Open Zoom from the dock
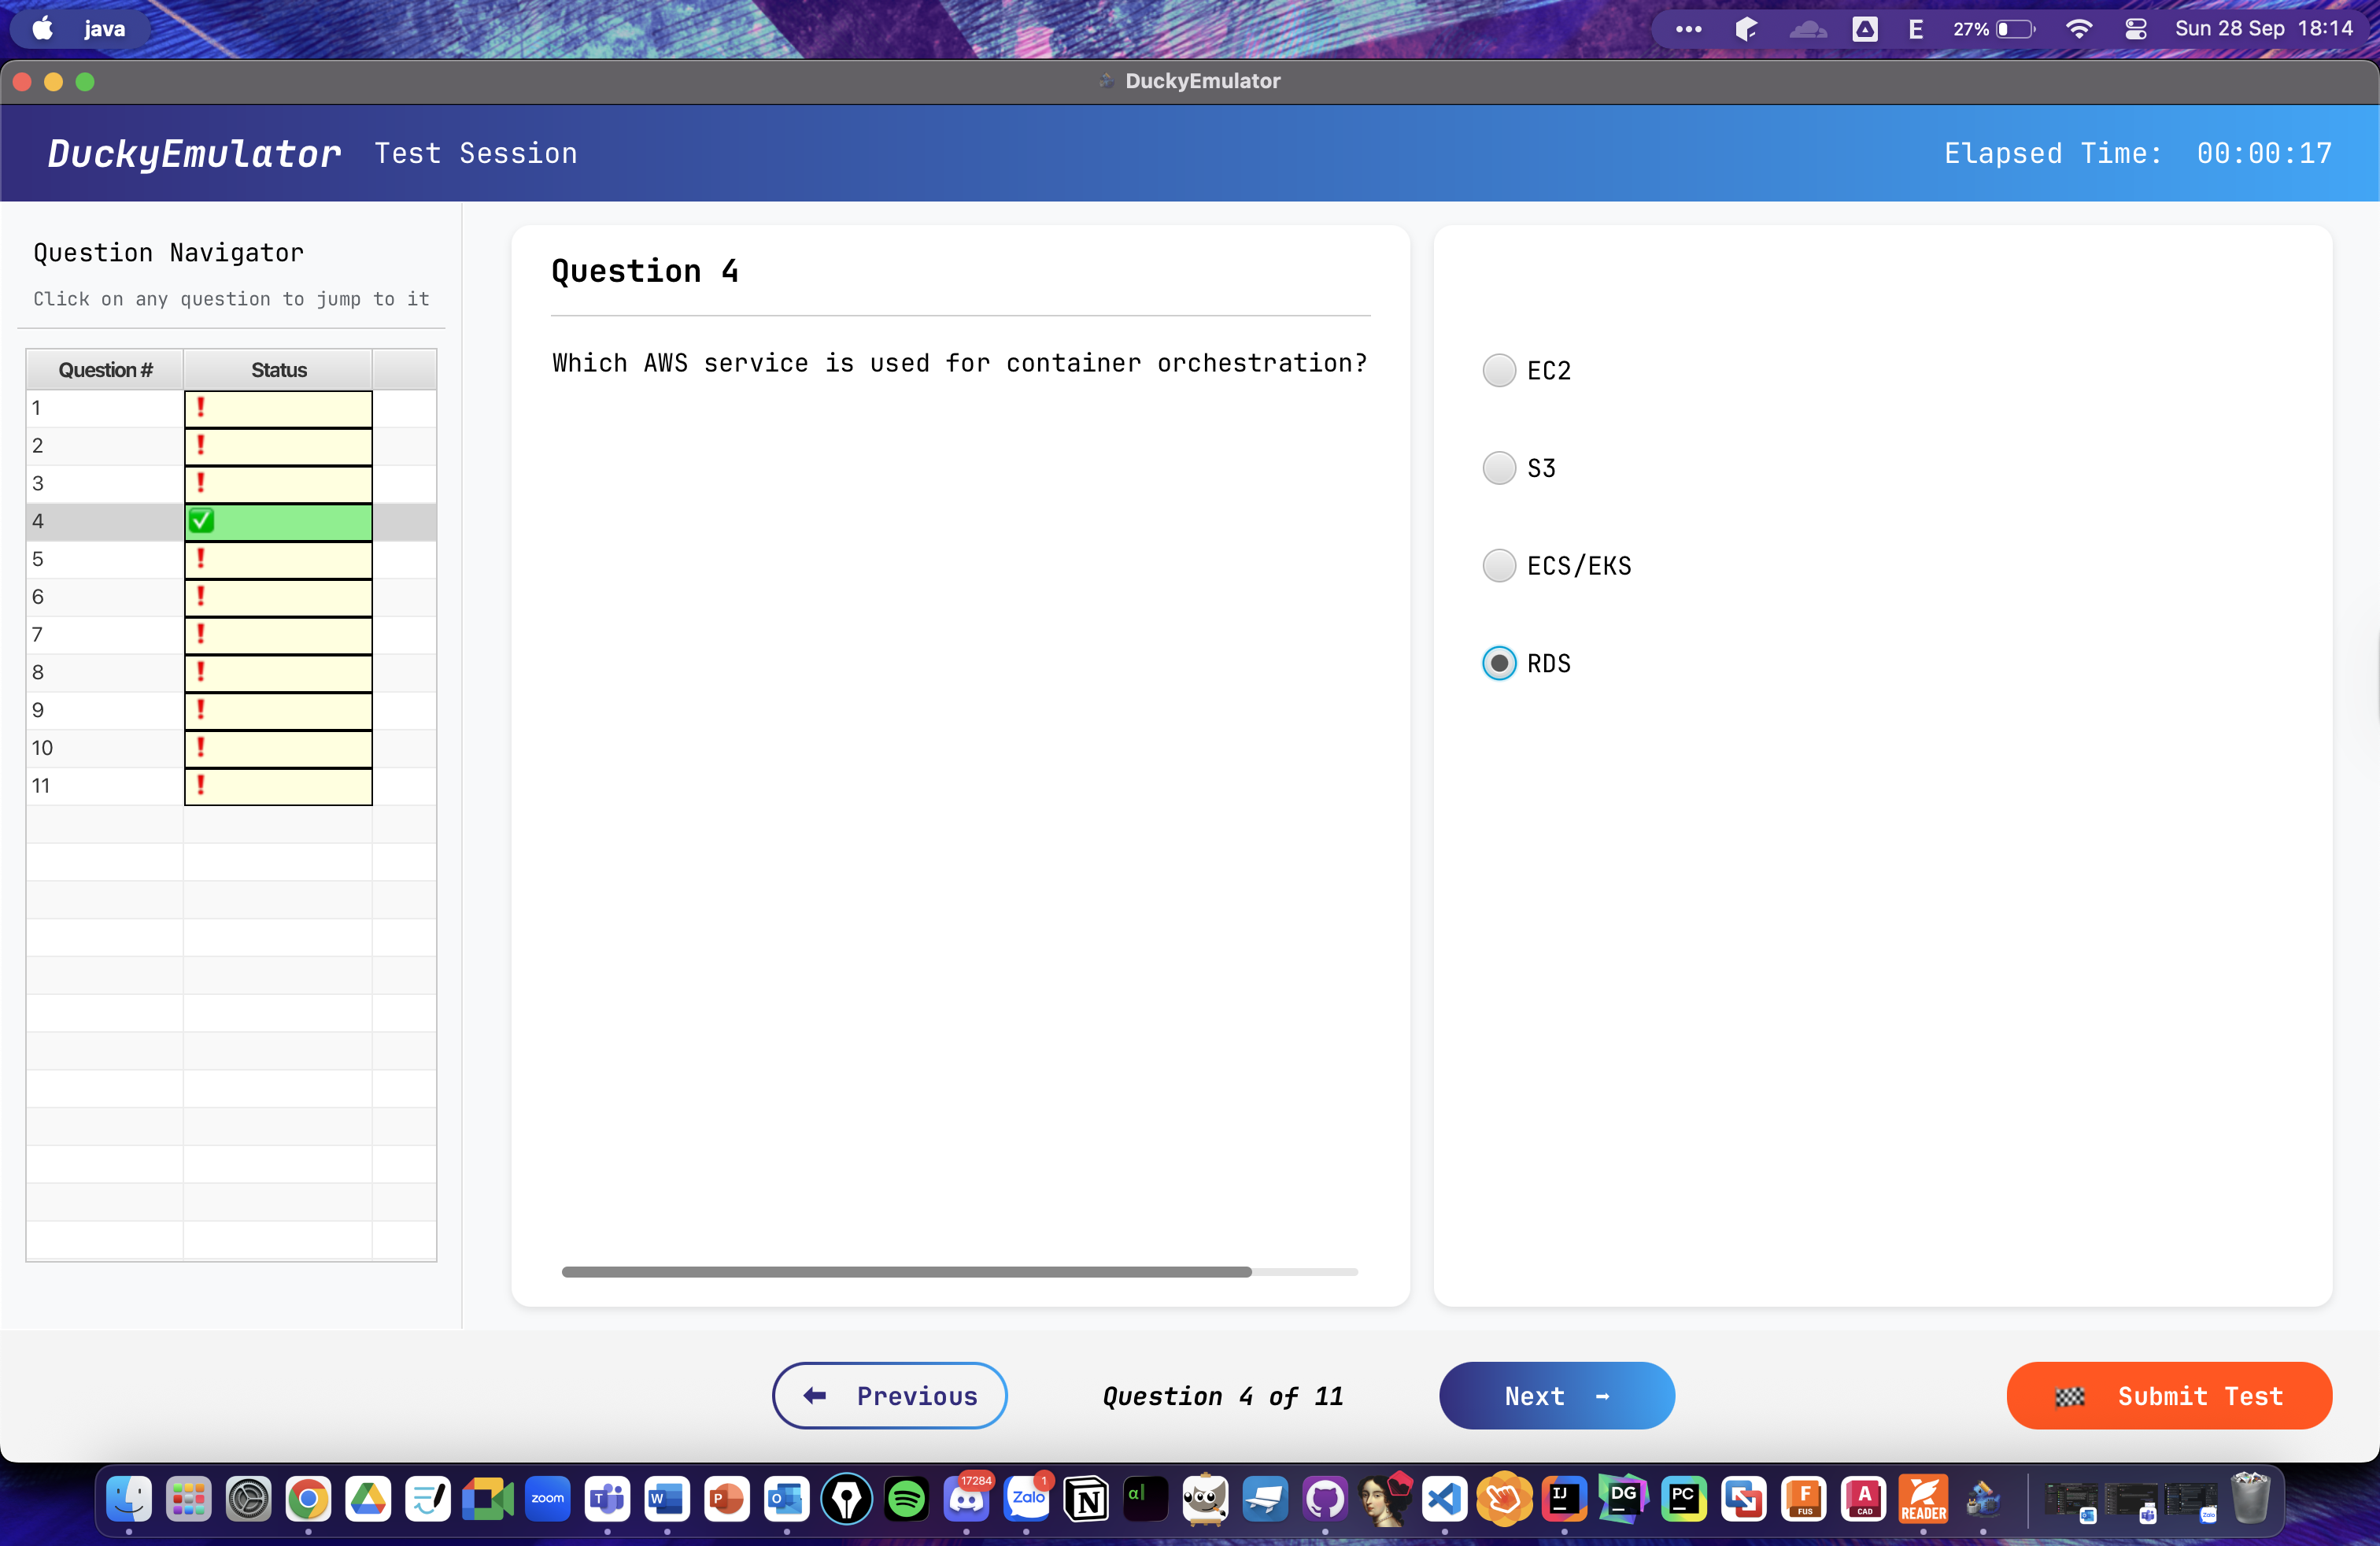This screenshot has width=2380, height=1546. pyautogui.click(x=548, y=1499)
